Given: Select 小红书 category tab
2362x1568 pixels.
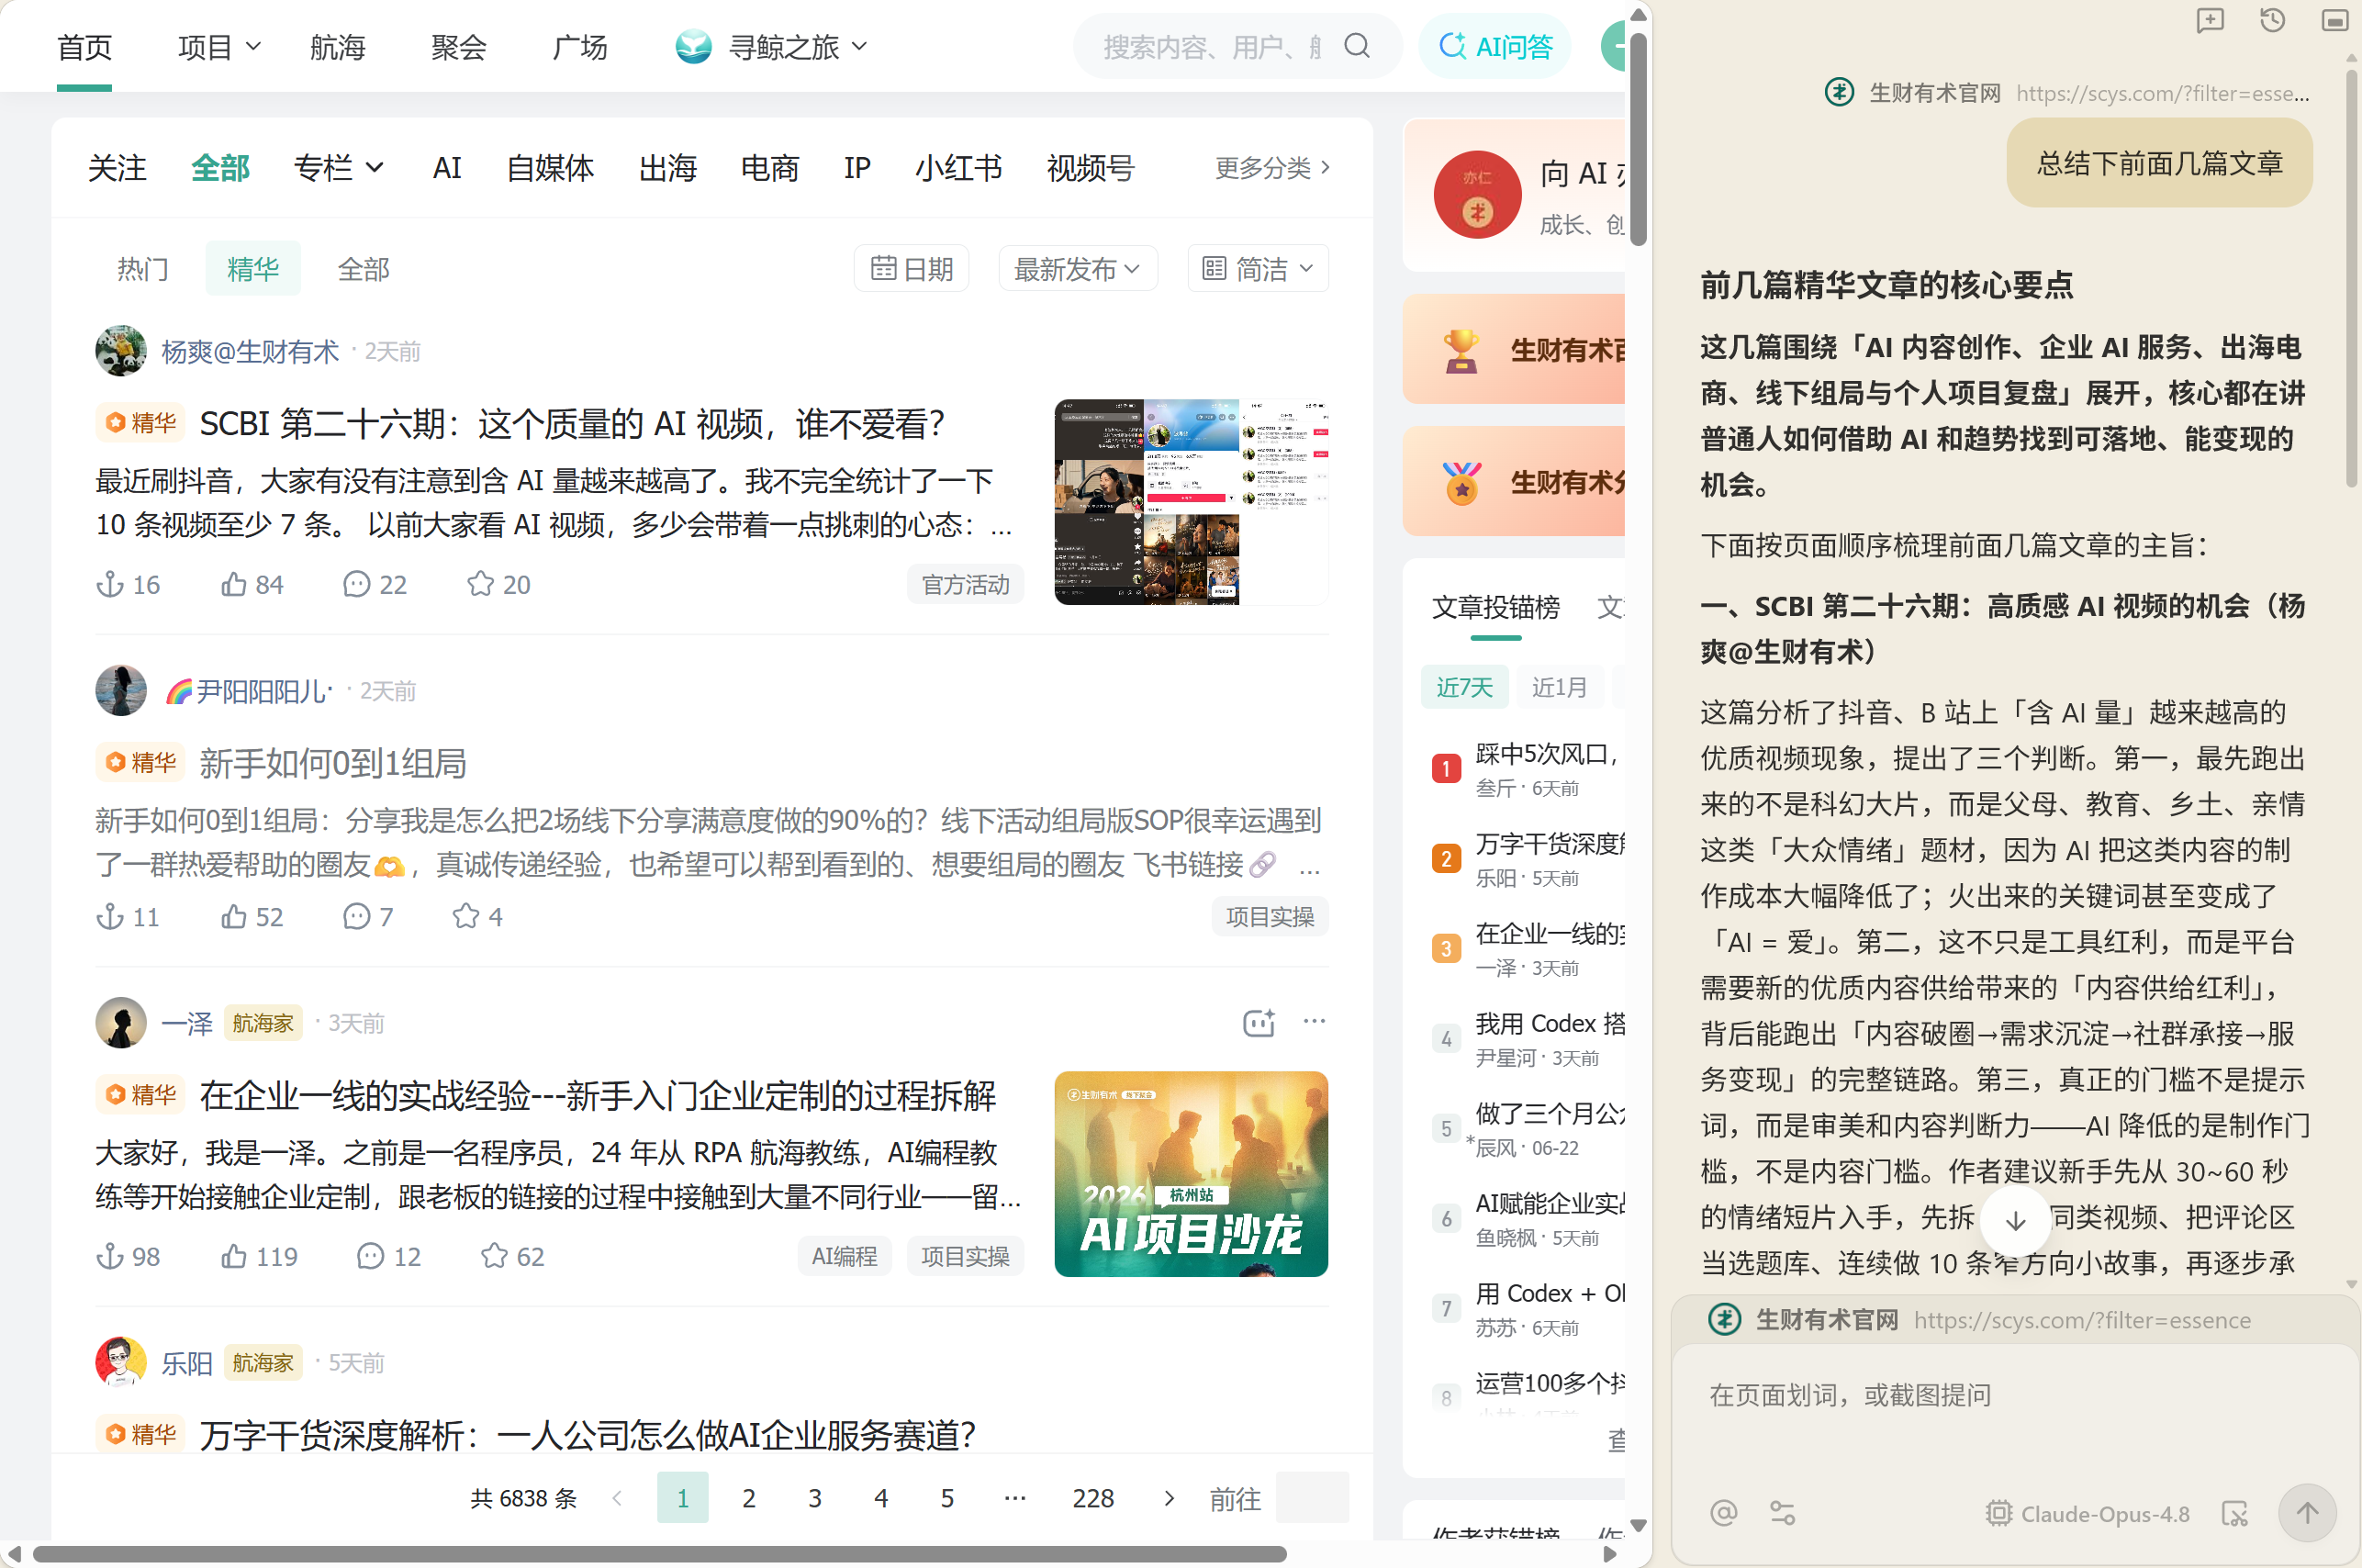Looking at the screenshot, I should tap(958, 168).
